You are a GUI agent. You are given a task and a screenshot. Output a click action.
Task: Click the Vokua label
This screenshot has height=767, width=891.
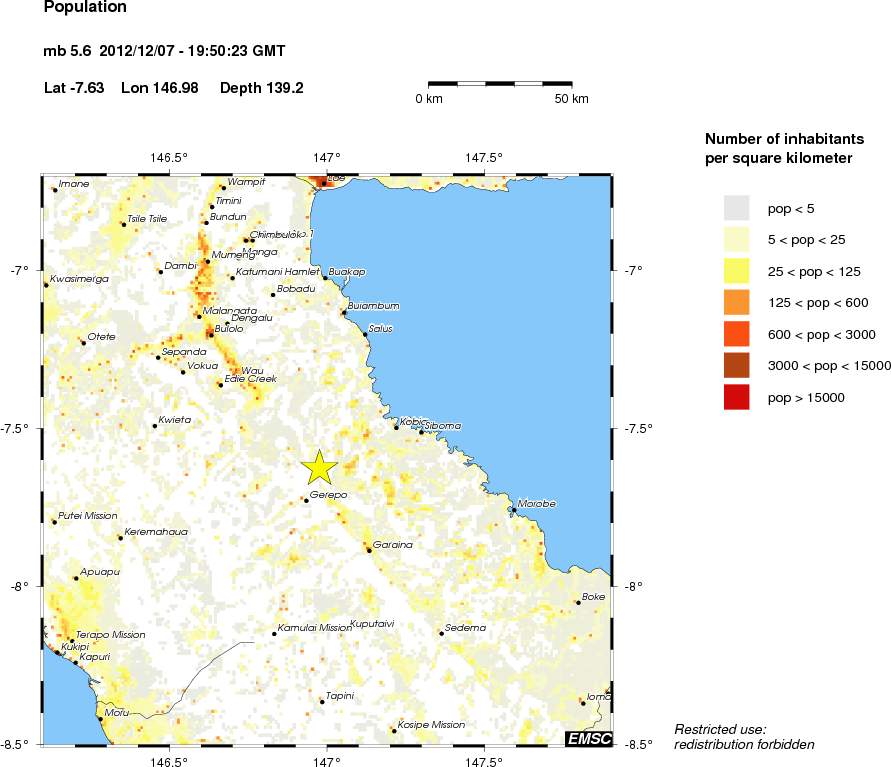(203, 366)
